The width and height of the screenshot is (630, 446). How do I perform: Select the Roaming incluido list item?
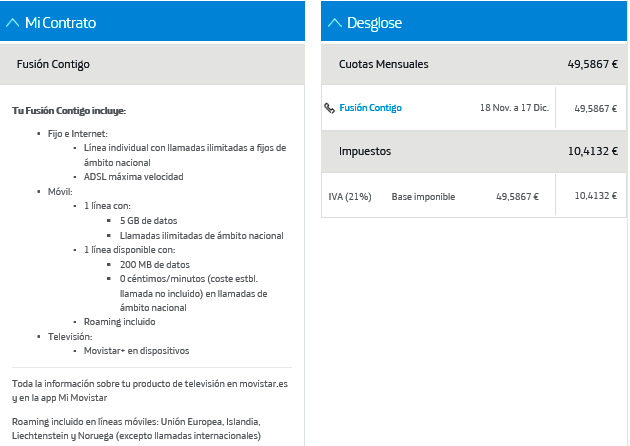coord(119,322)
